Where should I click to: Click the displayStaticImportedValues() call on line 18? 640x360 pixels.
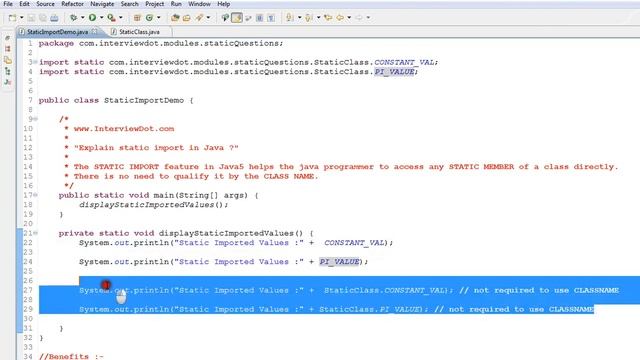(153, 205)
